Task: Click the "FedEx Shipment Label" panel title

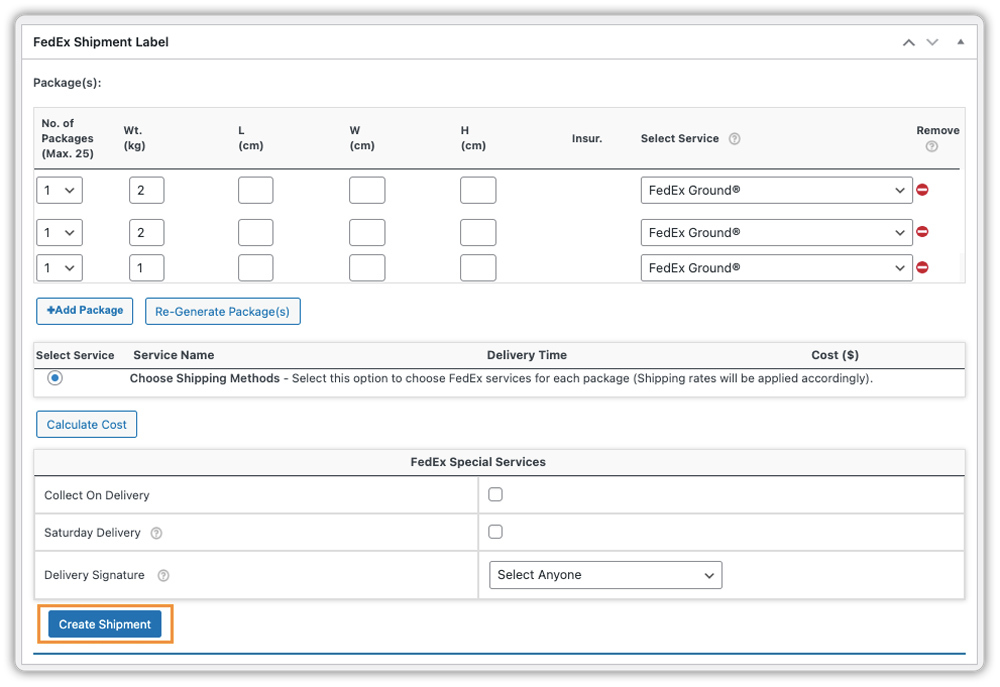Action: (101, 42)
